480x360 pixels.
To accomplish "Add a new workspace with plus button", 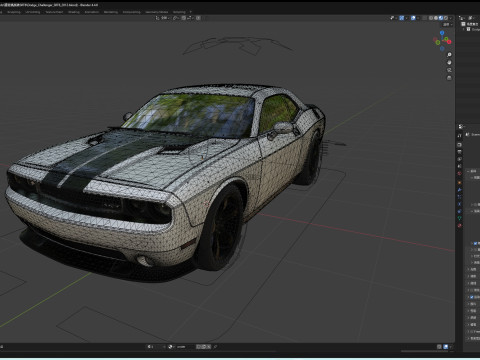I will point(191,12).
